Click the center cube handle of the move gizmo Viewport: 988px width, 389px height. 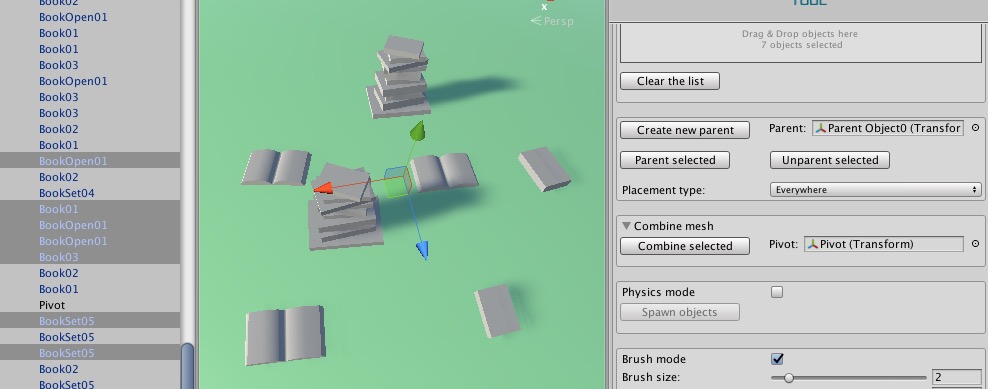[397, 182]
